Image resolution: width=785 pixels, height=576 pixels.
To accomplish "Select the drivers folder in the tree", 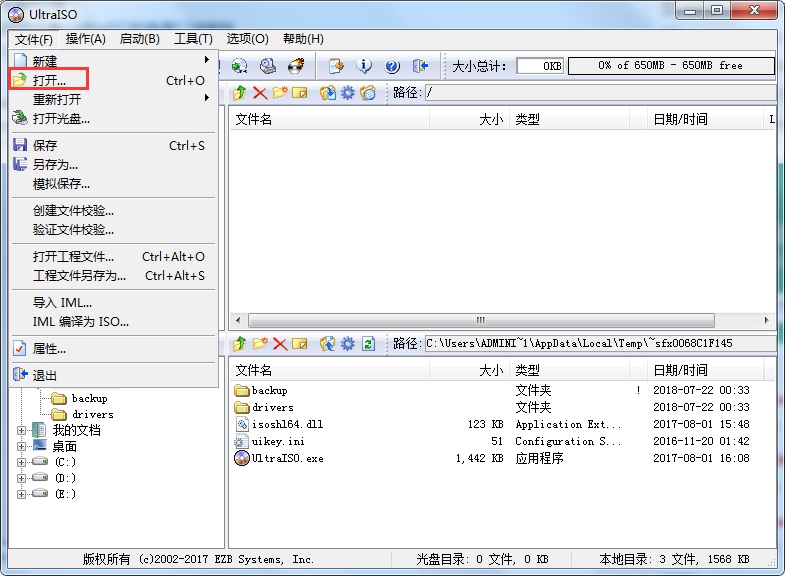I will pos(92,414).
